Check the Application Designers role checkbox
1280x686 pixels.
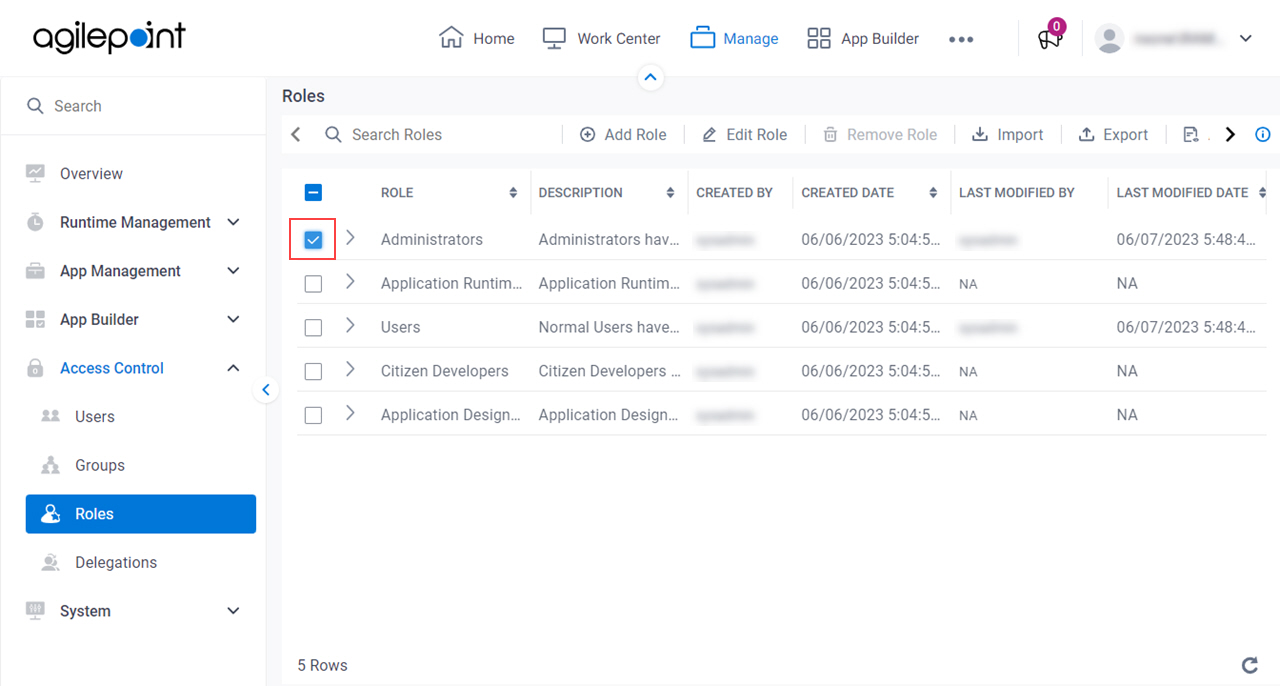(313, 415)
